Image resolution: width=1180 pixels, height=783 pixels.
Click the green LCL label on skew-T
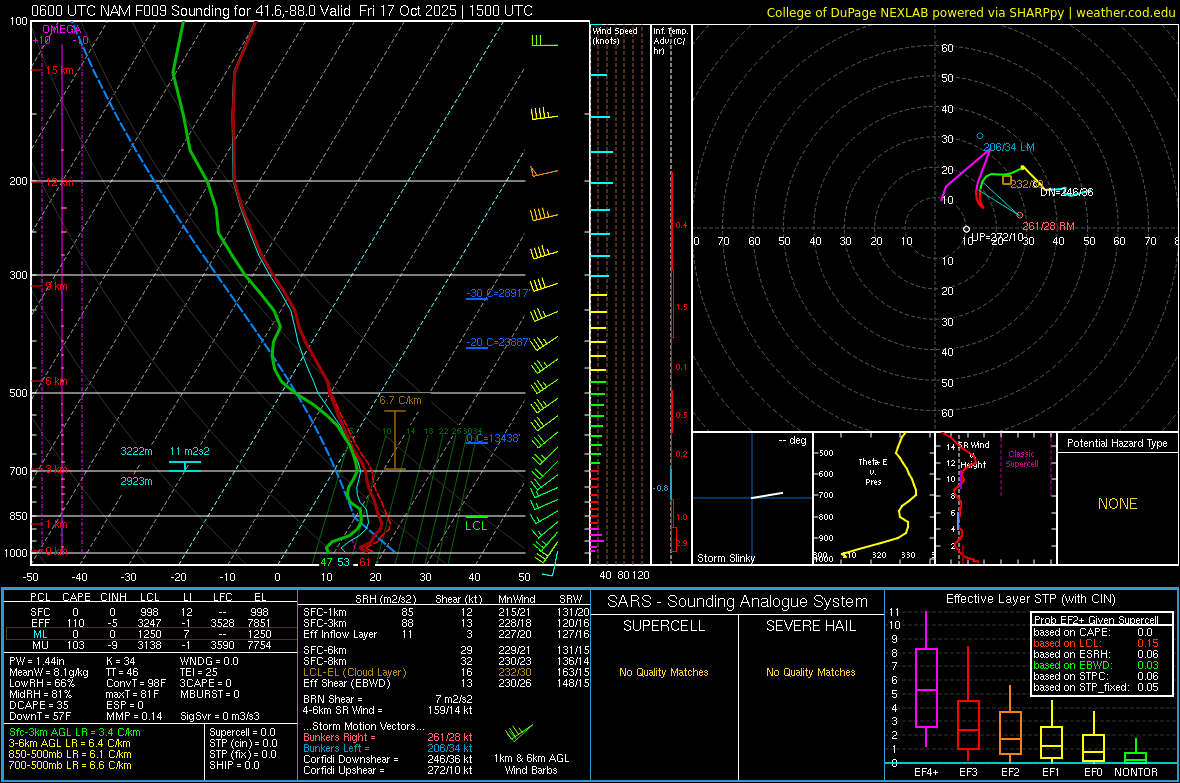click(476, 526)
